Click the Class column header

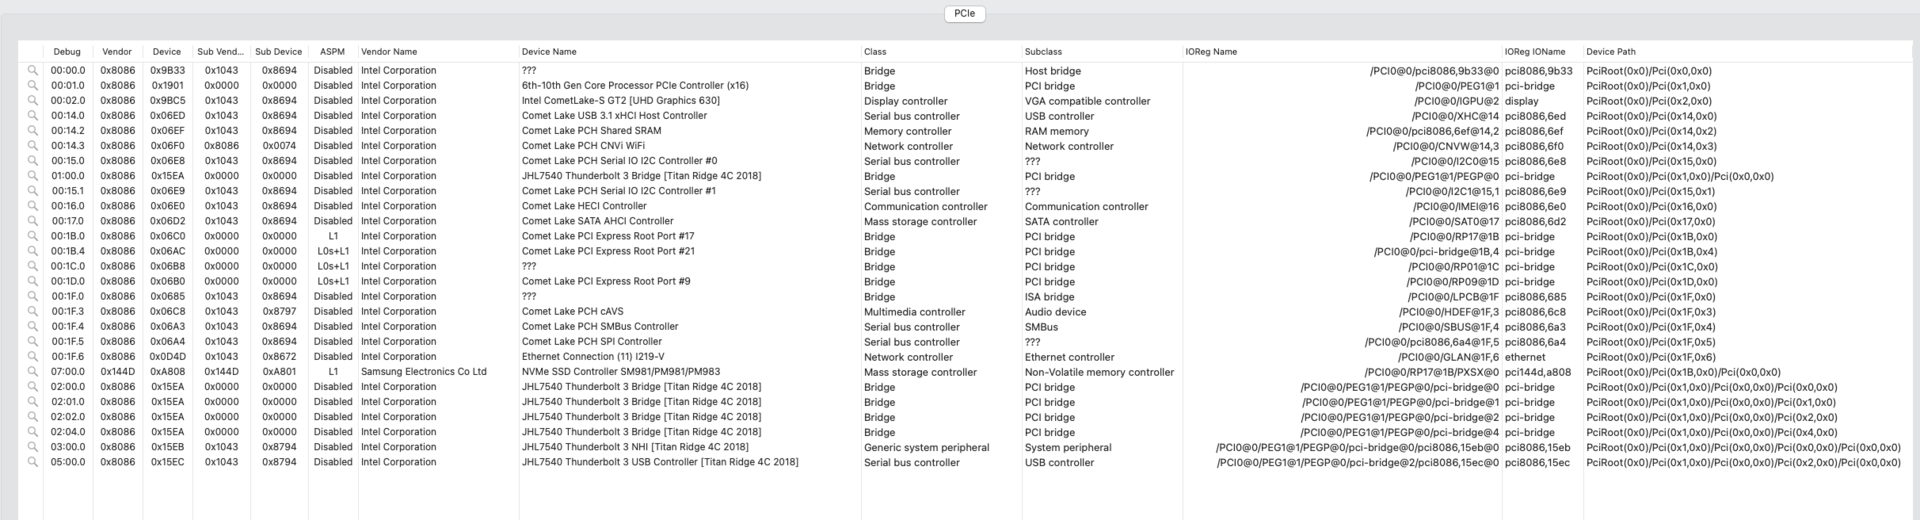[875, 52]
